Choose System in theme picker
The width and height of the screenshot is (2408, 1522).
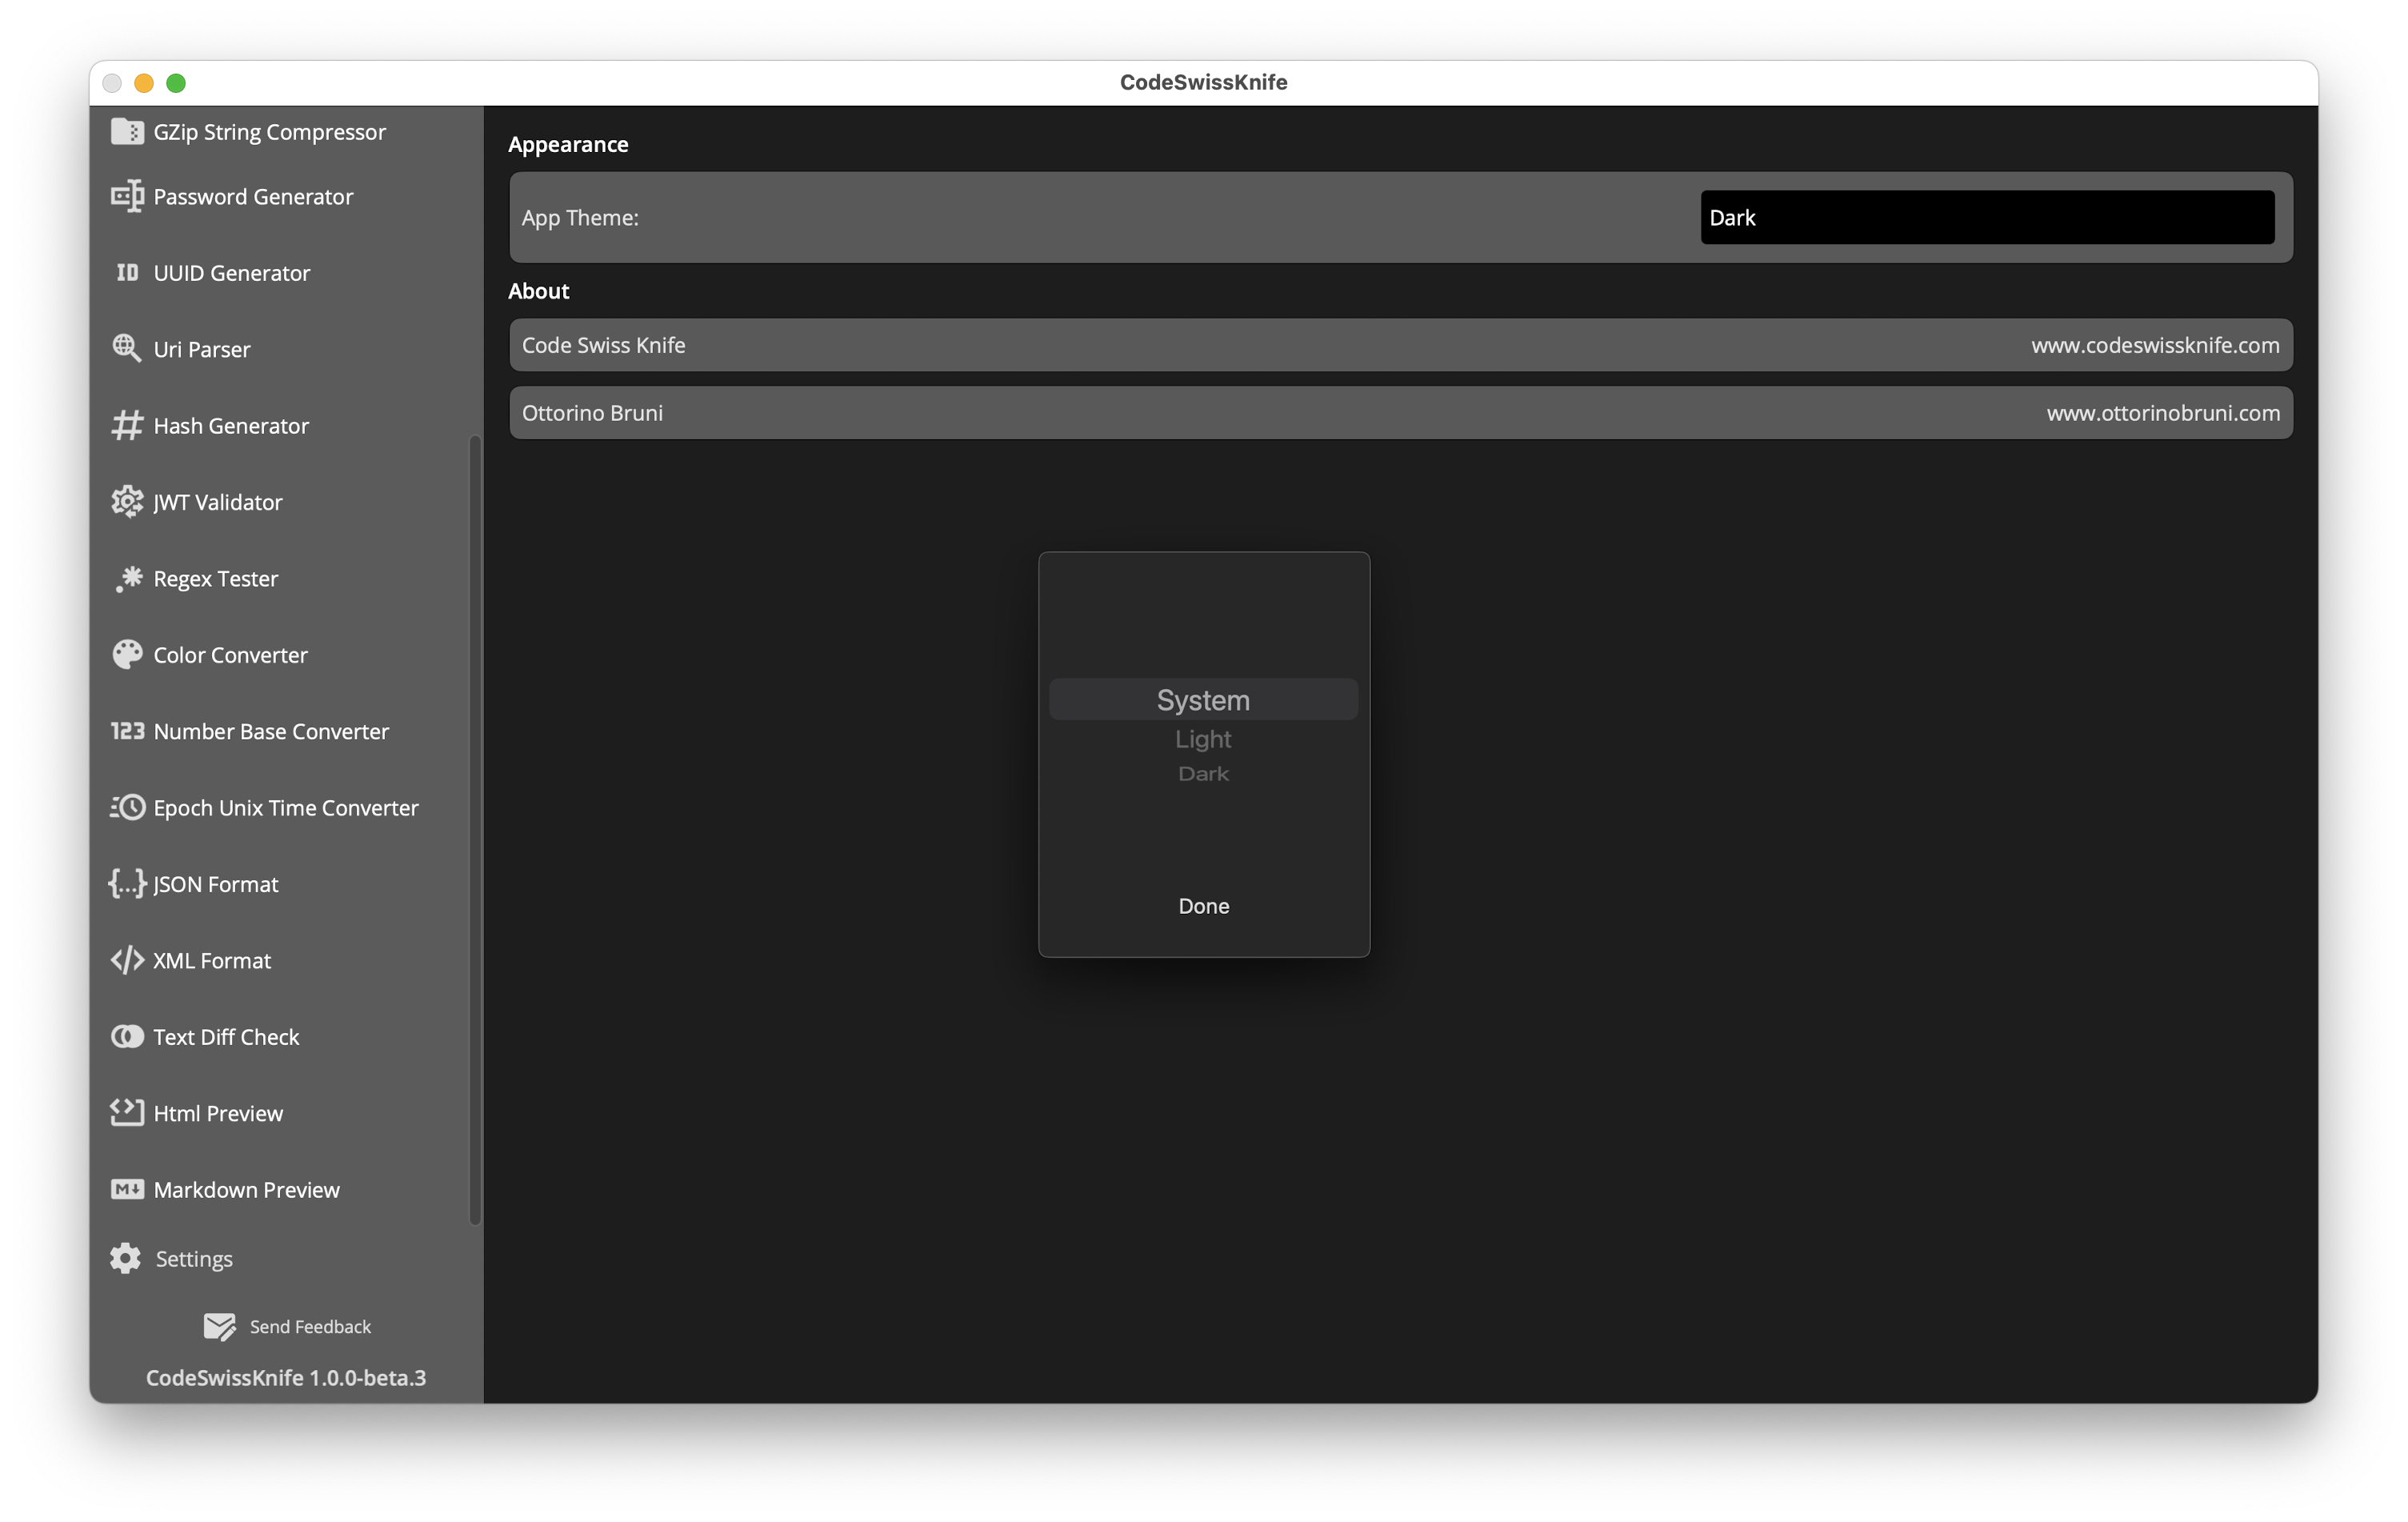point(1203,700)
